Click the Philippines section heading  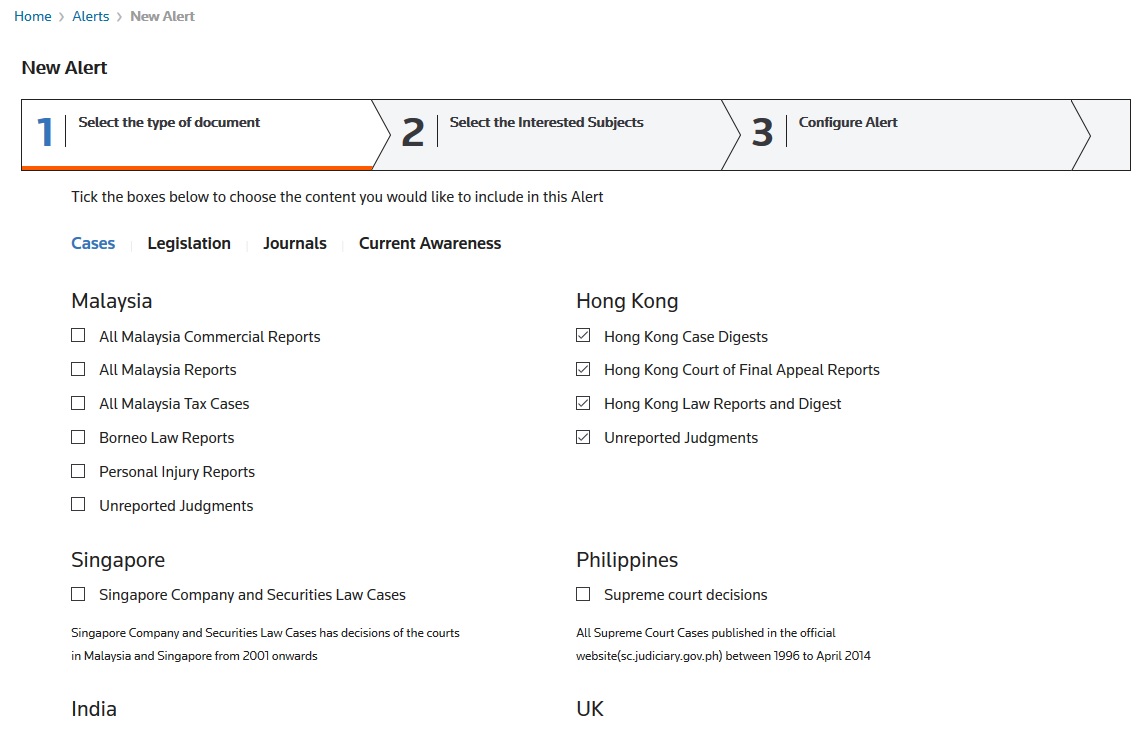pyautogui.click(x=627, y=560)
